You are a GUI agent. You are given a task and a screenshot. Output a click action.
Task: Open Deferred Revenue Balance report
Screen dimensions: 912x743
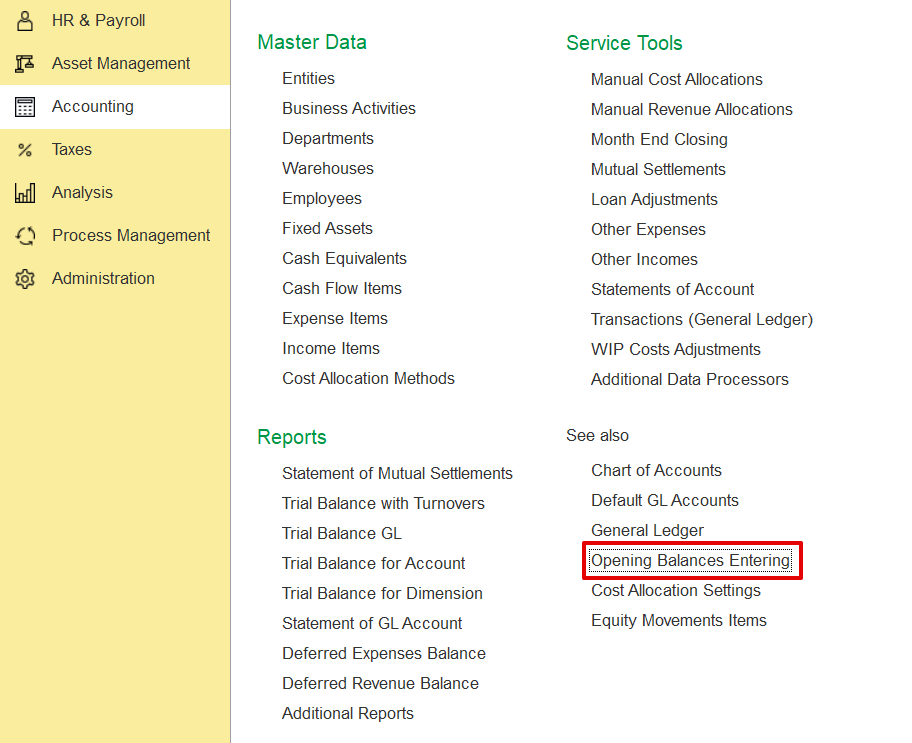[380, 684]
